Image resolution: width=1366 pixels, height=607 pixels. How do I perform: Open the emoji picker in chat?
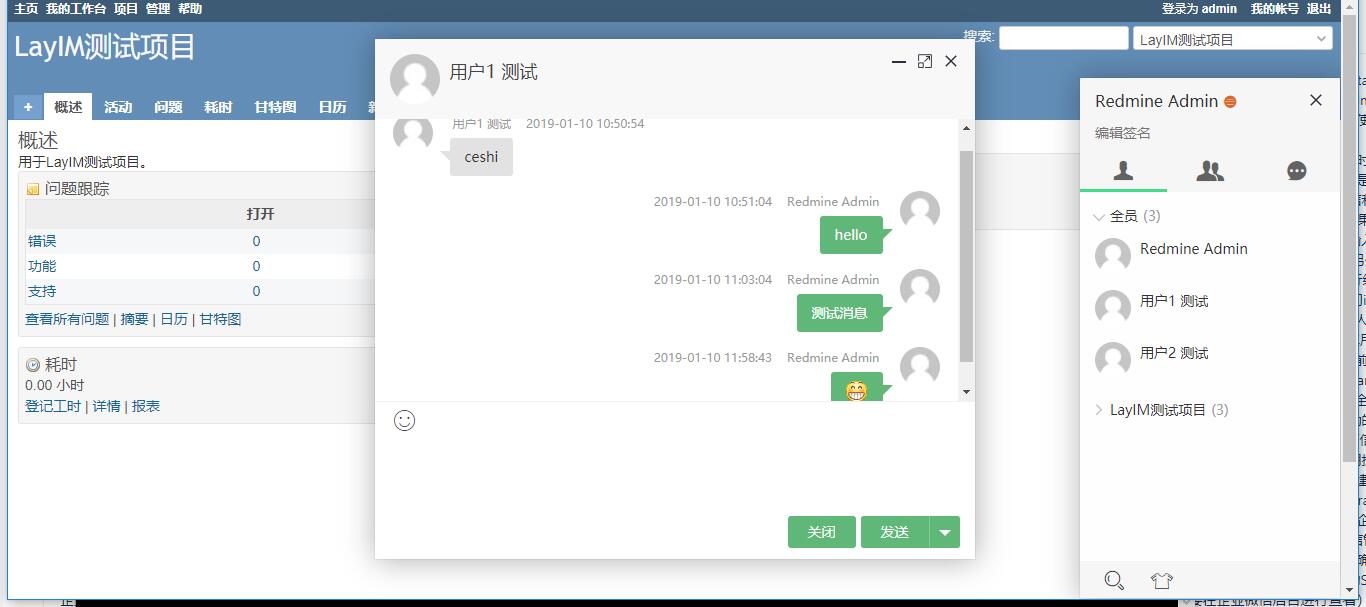click(x=404, y=420)
